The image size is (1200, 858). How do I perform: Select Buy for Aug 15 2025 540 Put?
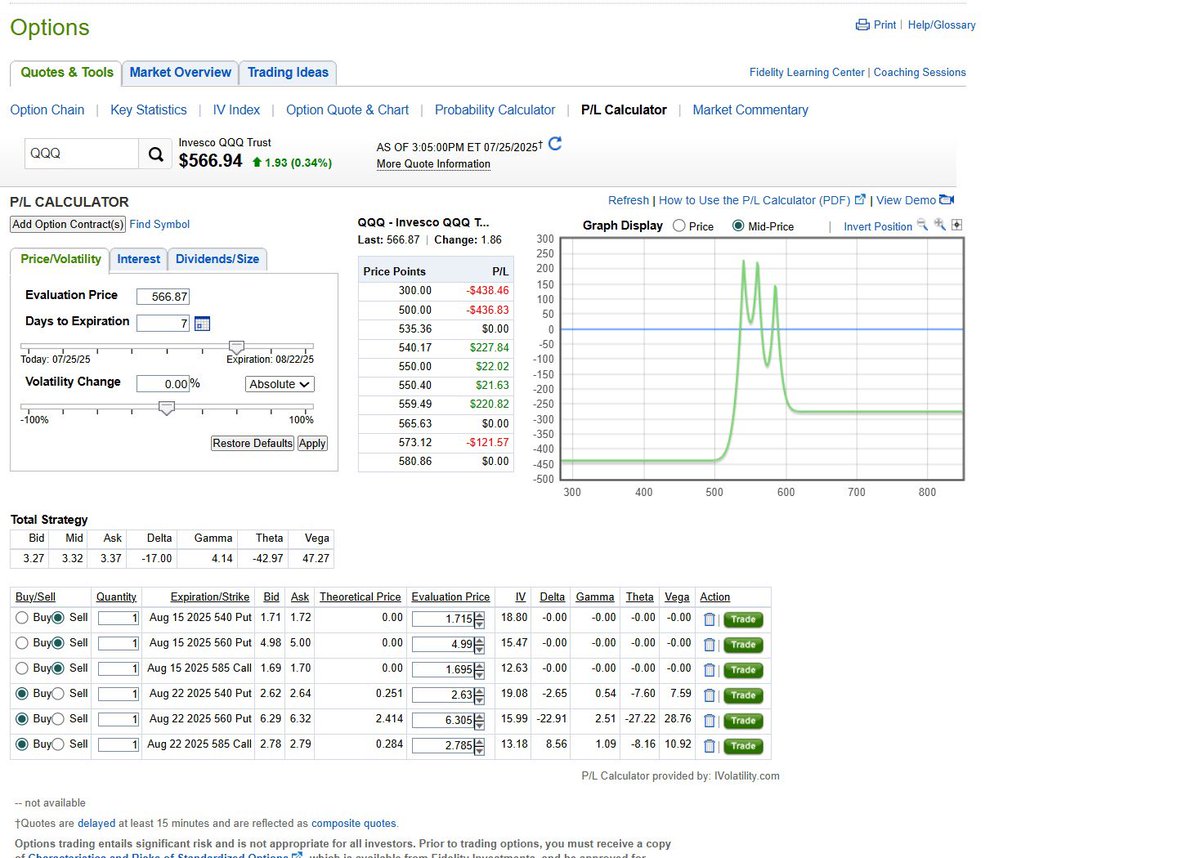[22, 618]
